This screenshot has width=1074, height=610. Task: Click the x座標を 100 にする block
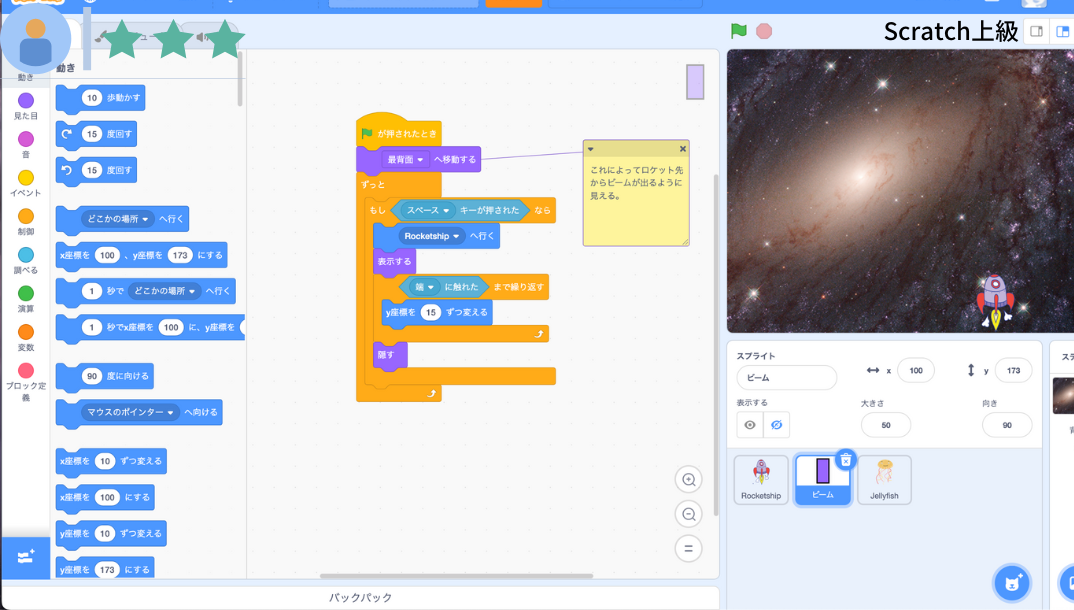coord(105,497)
